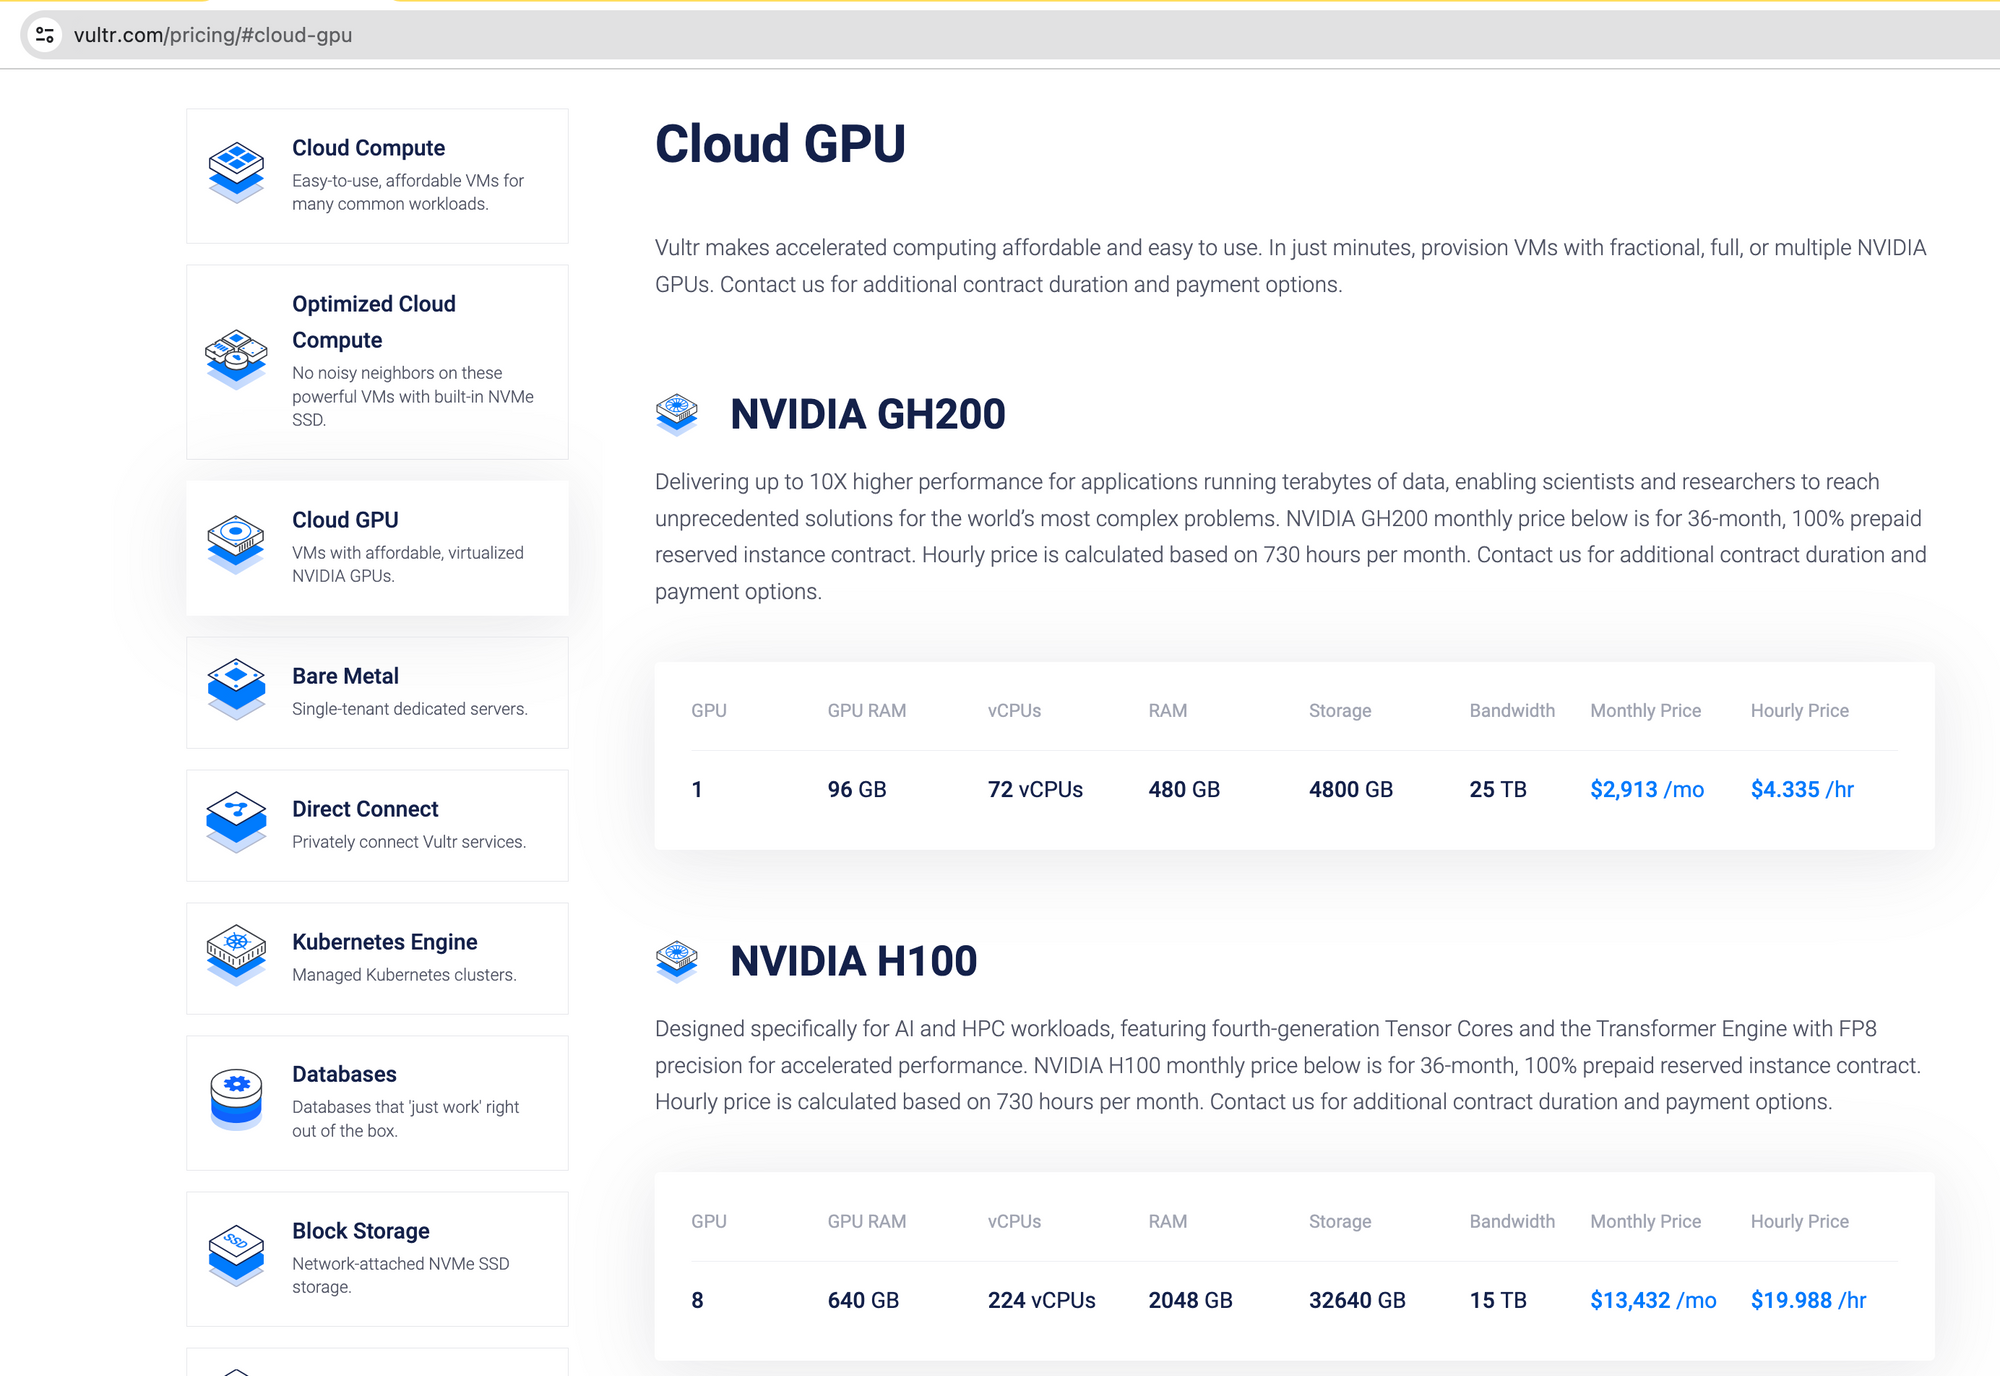The height and width of the screenshot is (1376, 2000).
Task: Click the Cloud GPU sidebar icon
Action: [236, 543]
